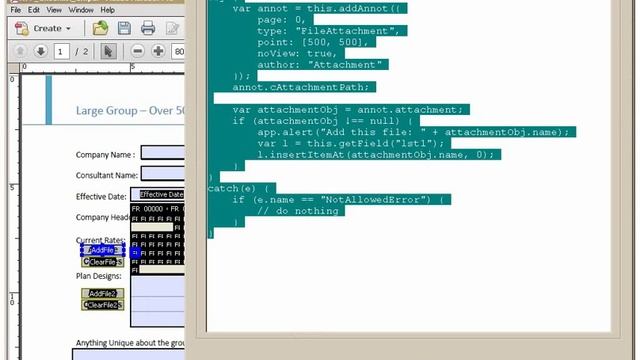Click the zoom in plus icon
This screenshot has width=640, height=360.
pyautogui.click(x=158, y=51)
